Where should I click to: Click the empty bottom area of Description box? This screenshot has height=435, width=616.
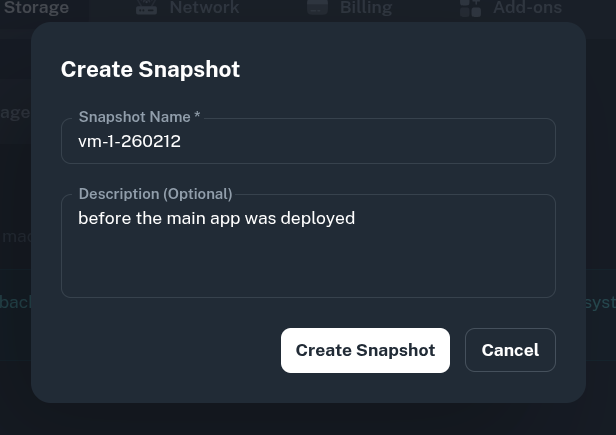tap(308, 275)
